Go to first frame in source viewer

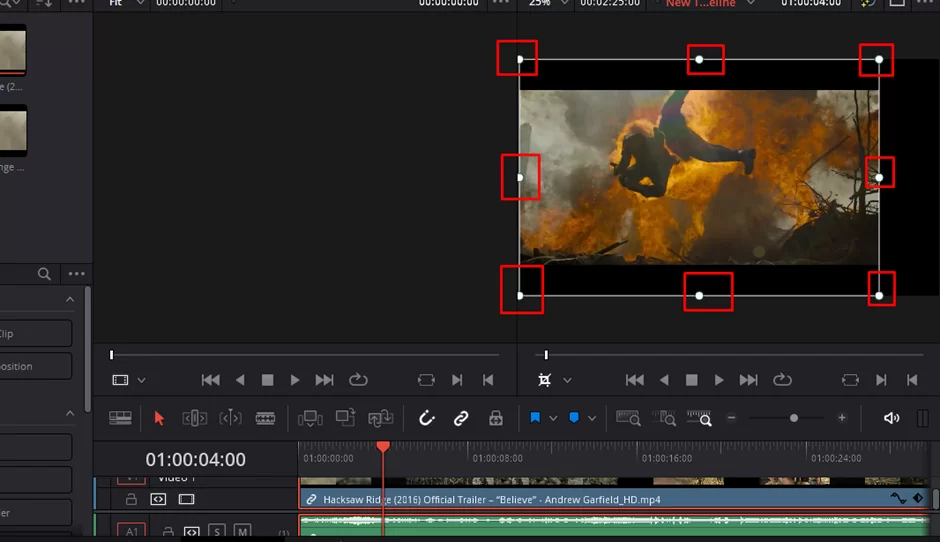click(x=210, y=380)
